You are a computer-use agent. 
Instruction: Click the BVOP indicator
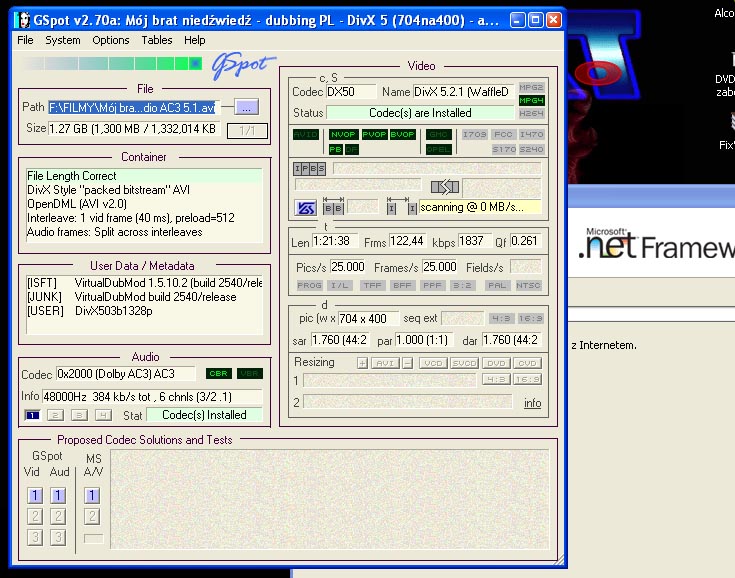pos(403,135)
